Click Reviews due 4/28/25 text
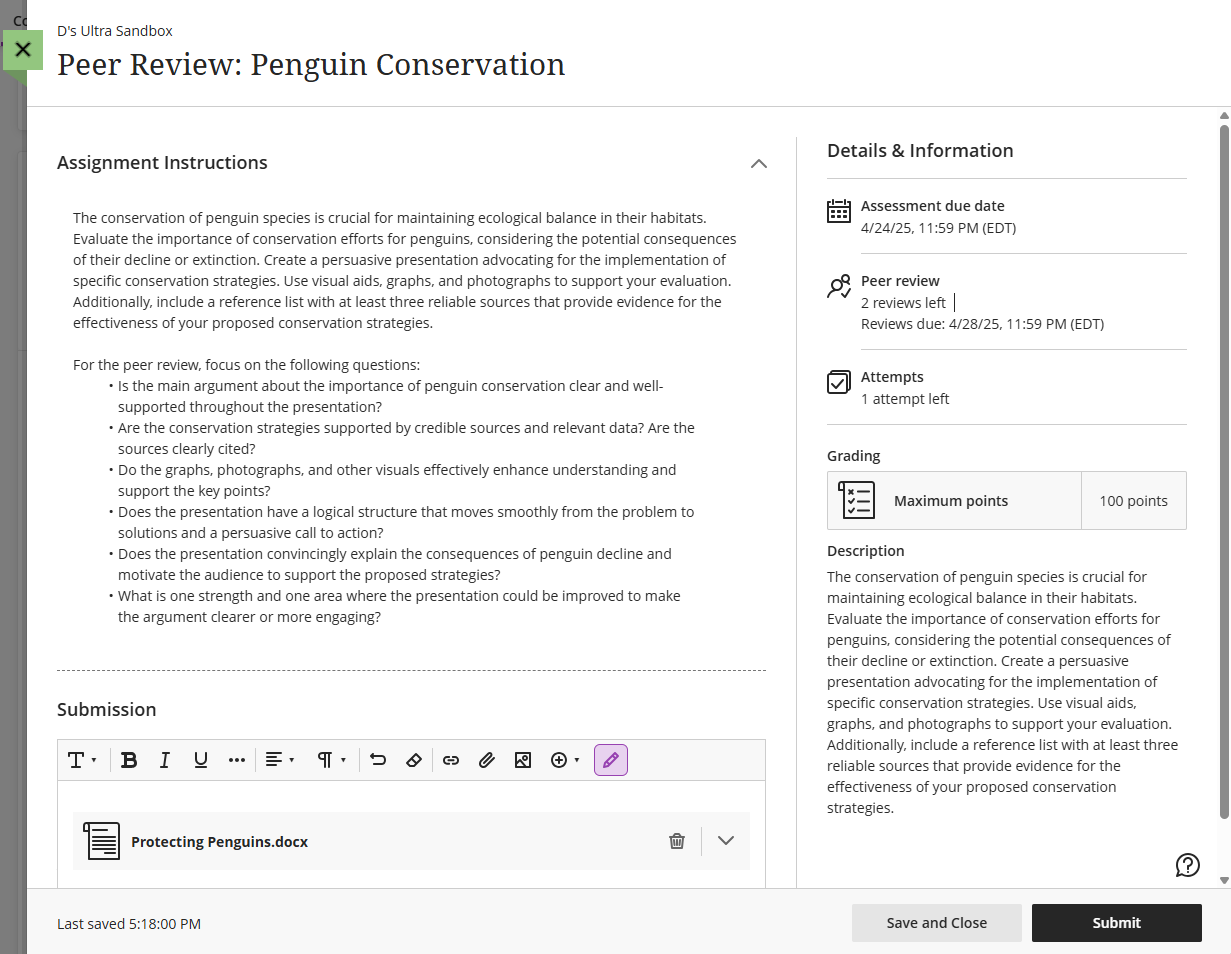 (982, 324)
